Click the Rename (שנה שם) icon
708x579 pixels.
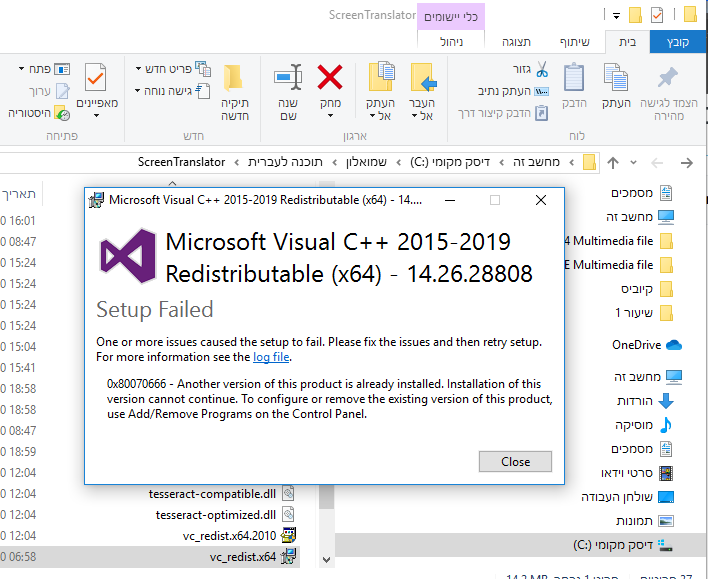point(288,77)
